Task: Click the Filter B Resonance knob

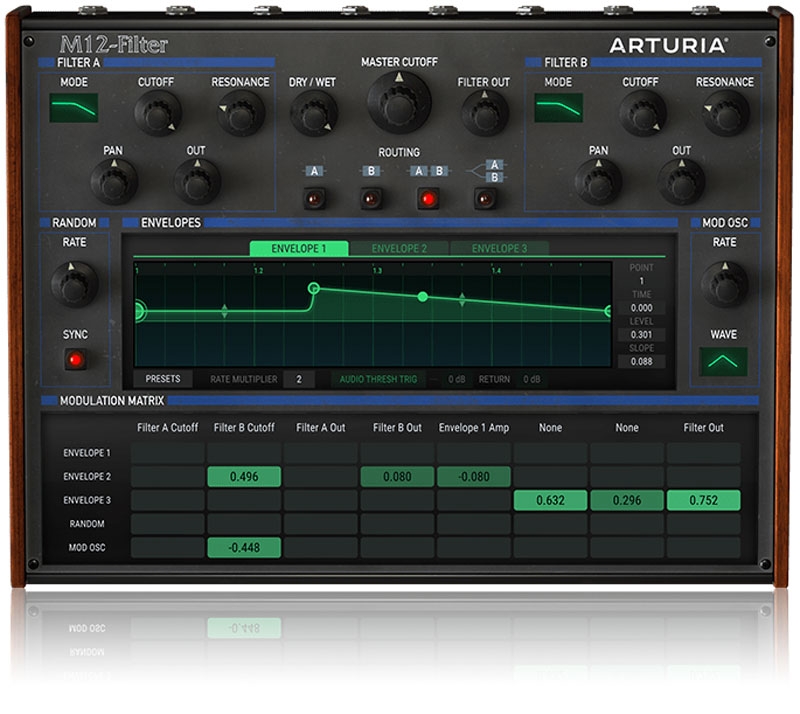Action: 726,114
